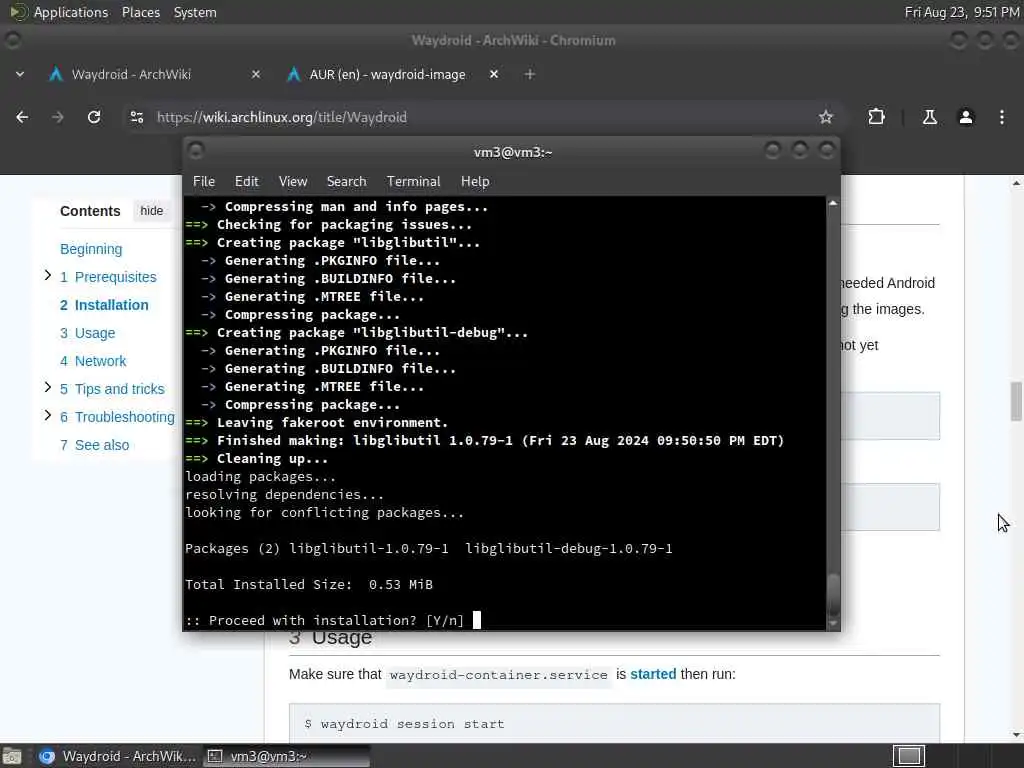Go back in Chromium
Image resolution: width=1024 pixels, height=768 pixels.
tap(22, 117)
